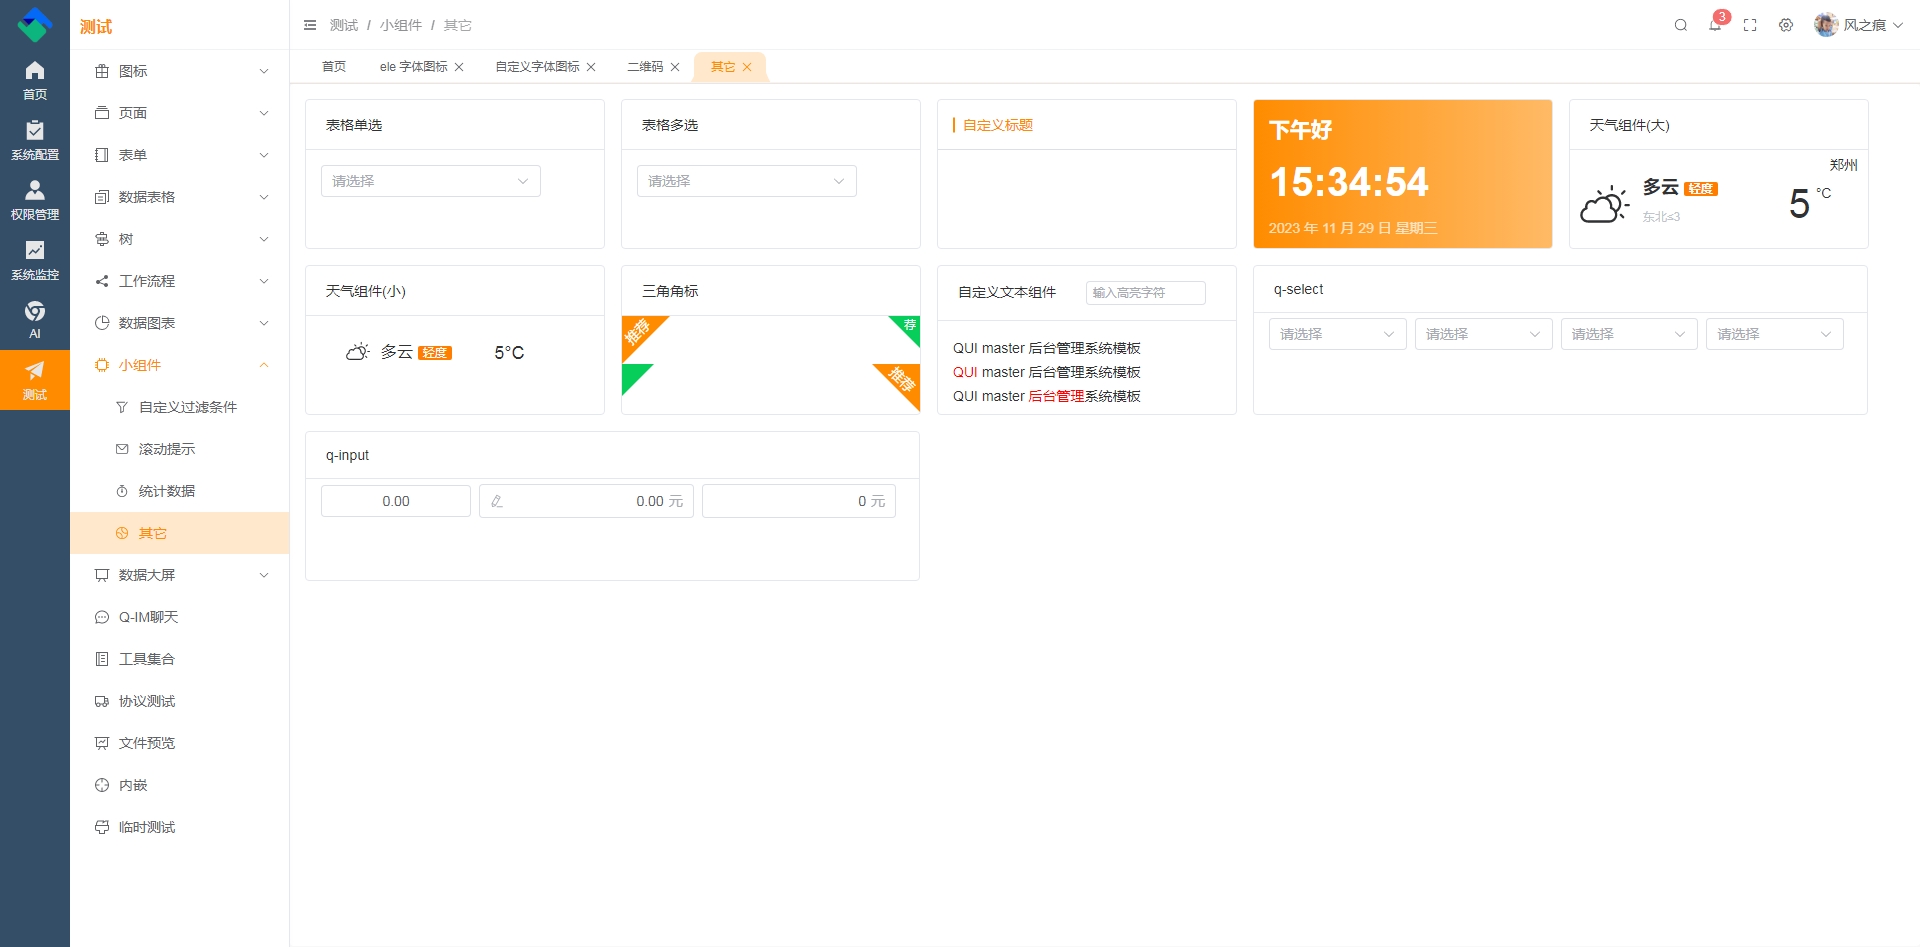Screen dimensions: 1920x947
Task: Open the 临时测试 menu item
Action: click(x=180, y=827)
